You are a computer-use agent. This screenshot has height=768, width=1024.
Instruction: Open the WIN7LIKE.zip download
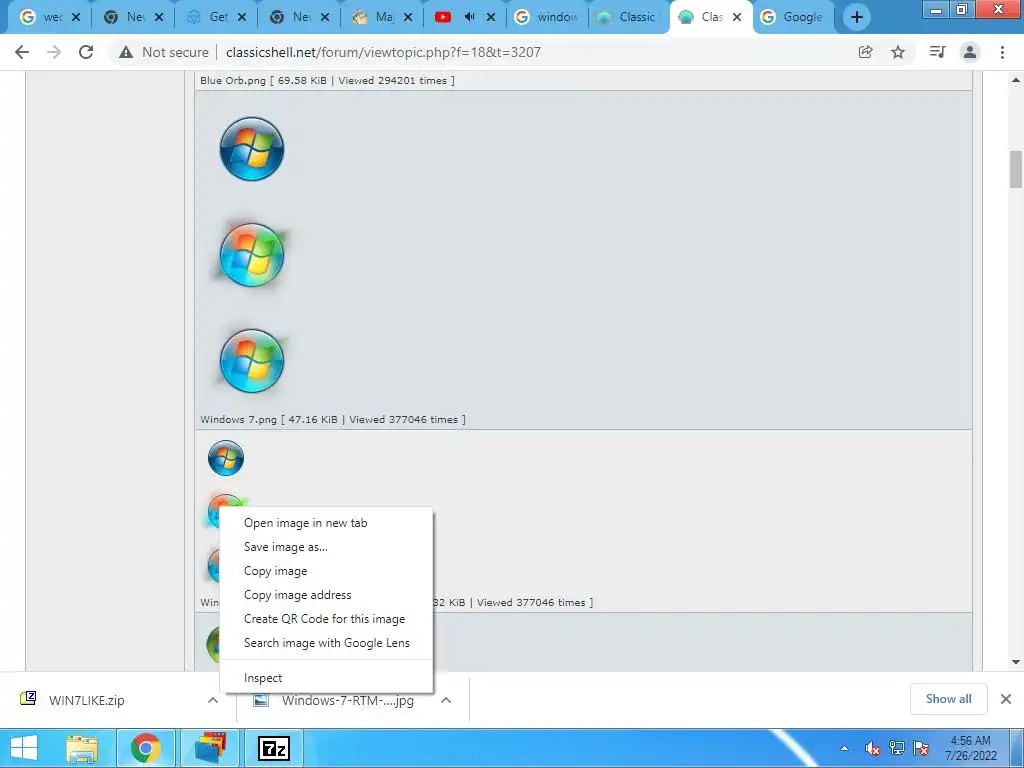point(86,700)
